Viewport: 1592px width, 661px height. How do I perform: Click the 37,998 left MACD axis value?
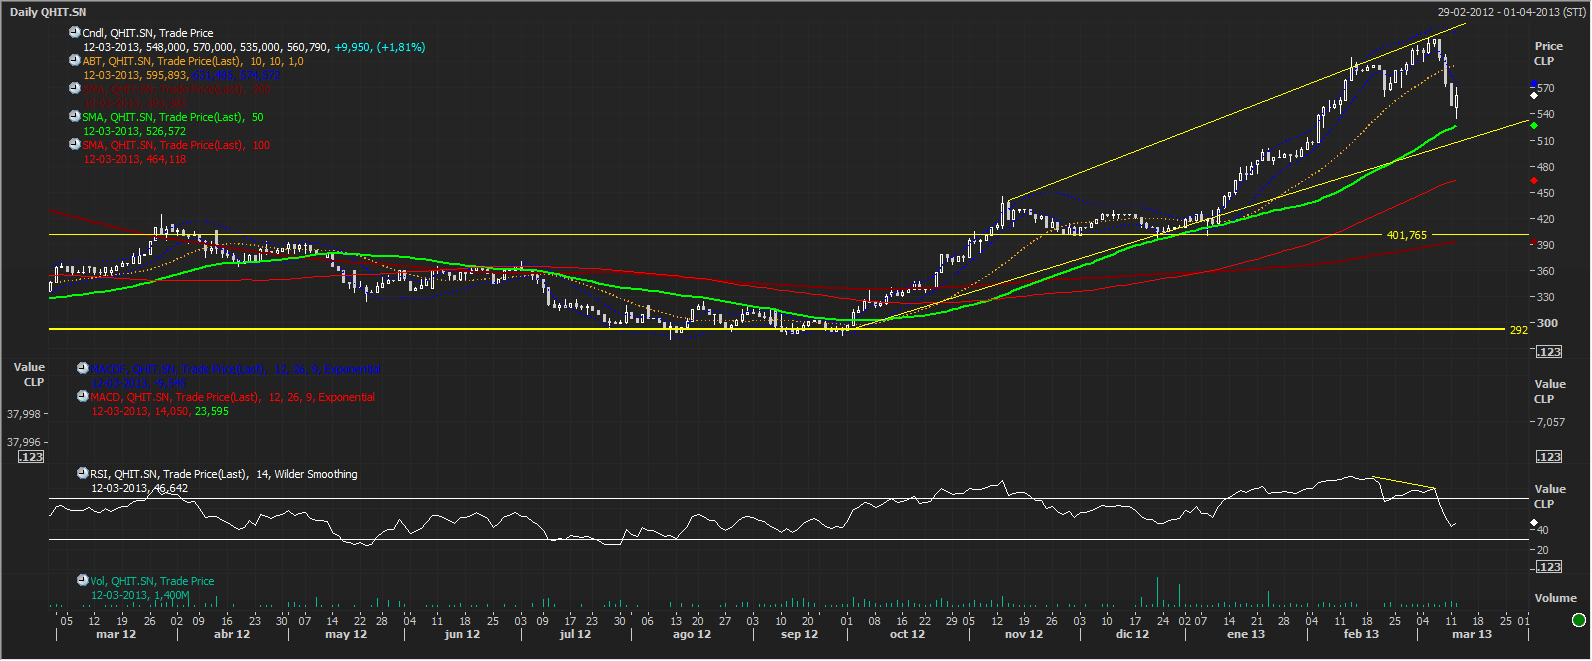click(24, 414)
